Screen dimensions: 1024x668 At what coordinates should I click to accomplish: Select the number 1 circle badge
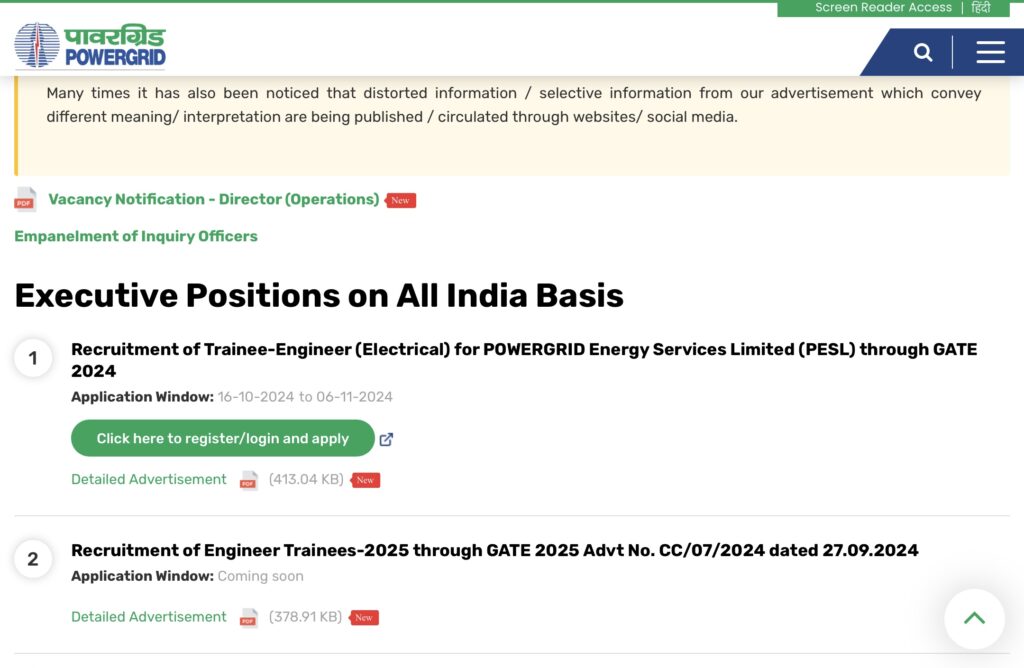[33, 358]
